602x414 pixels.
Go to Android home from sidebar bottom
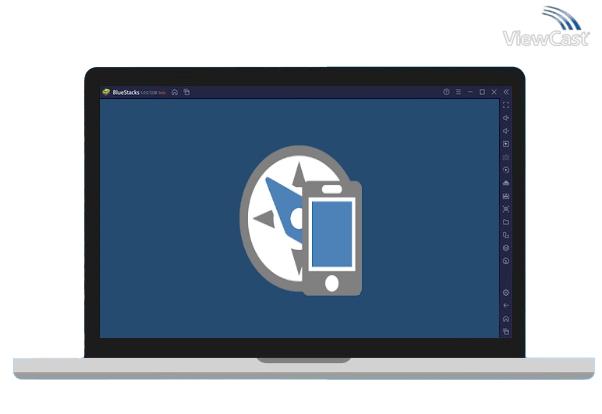(506, 318)
